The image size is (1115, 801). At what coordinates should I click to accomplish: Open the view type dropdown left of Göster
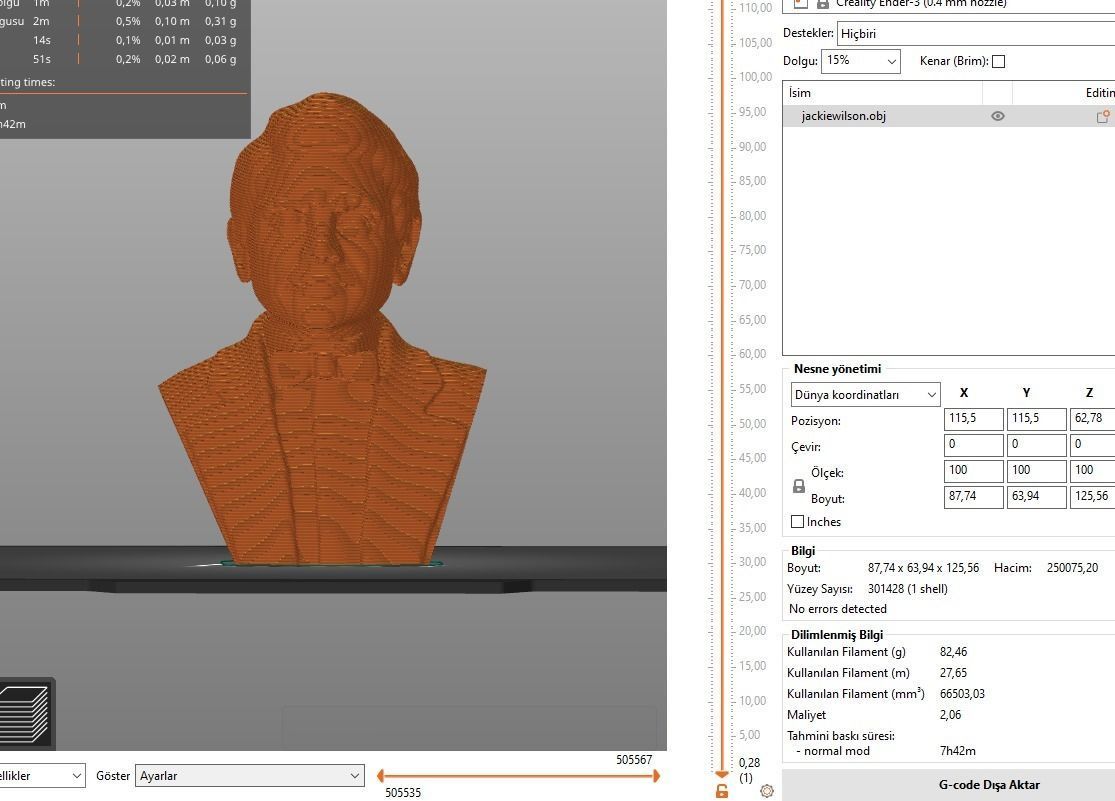pyautogui.click(x=43, y=775)
